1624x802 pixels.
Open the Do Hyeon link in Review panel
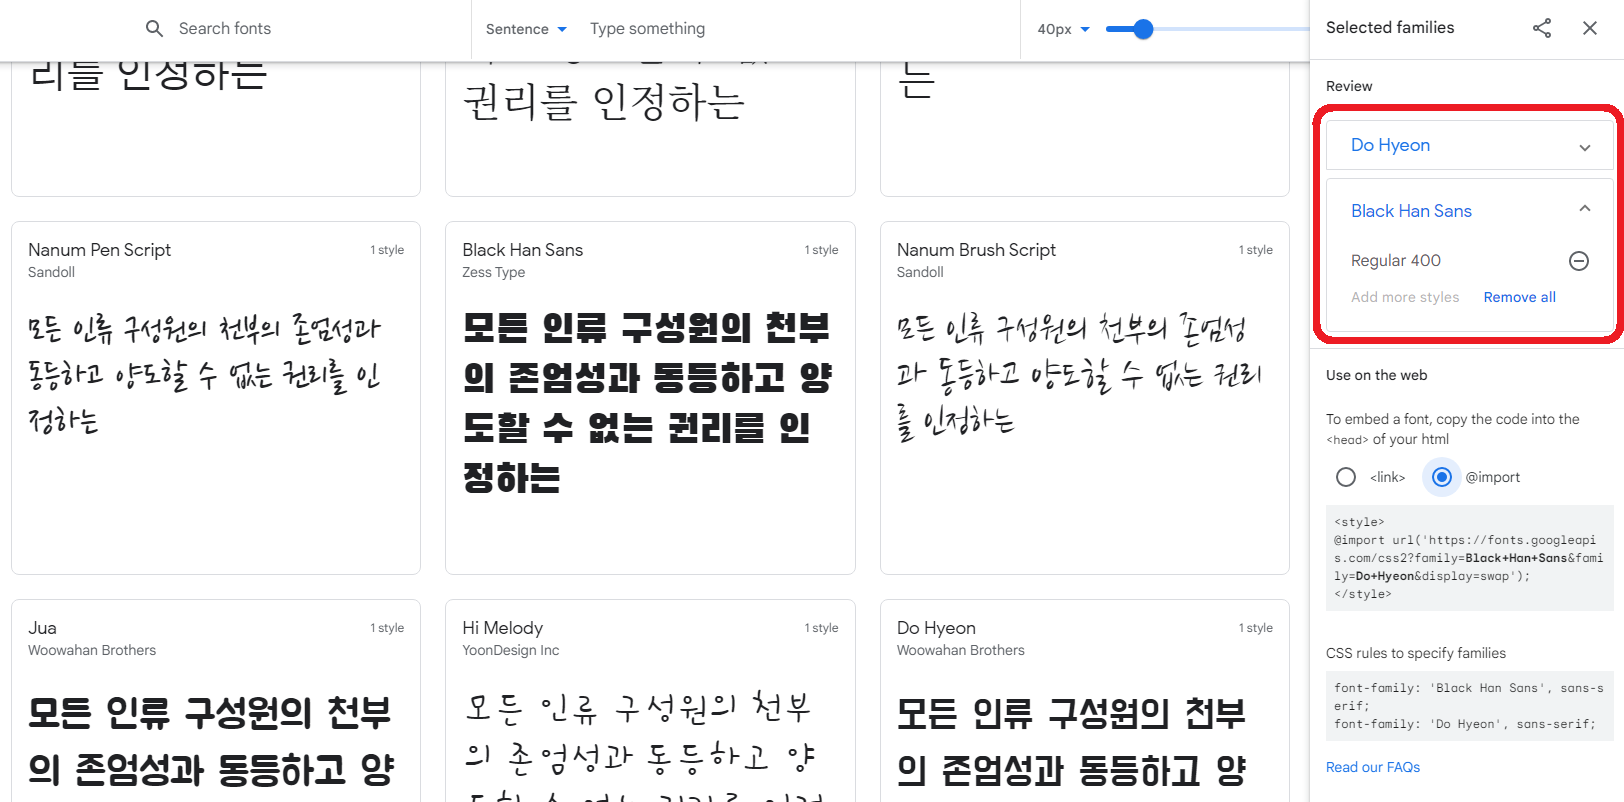[x=1390, y=145]
